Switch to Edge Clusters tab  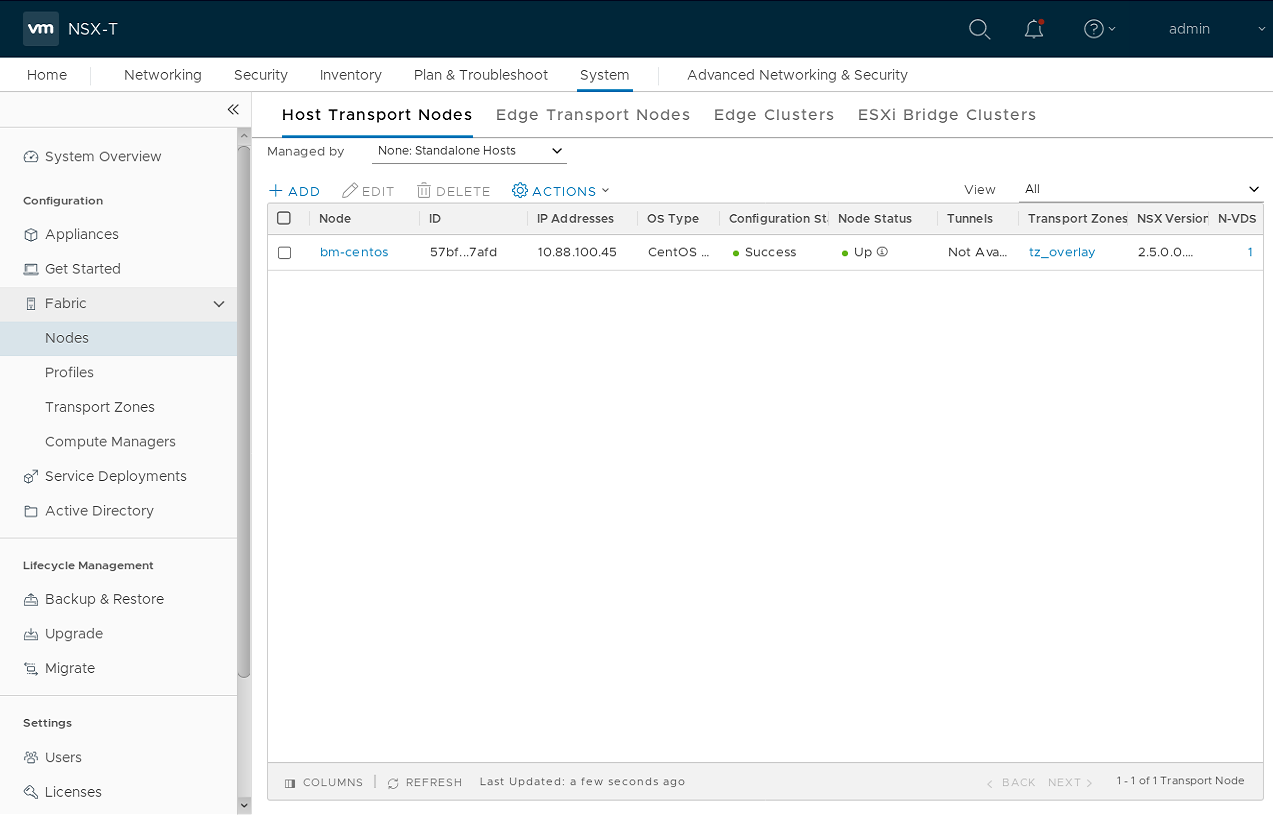click(x=774, y=115)
